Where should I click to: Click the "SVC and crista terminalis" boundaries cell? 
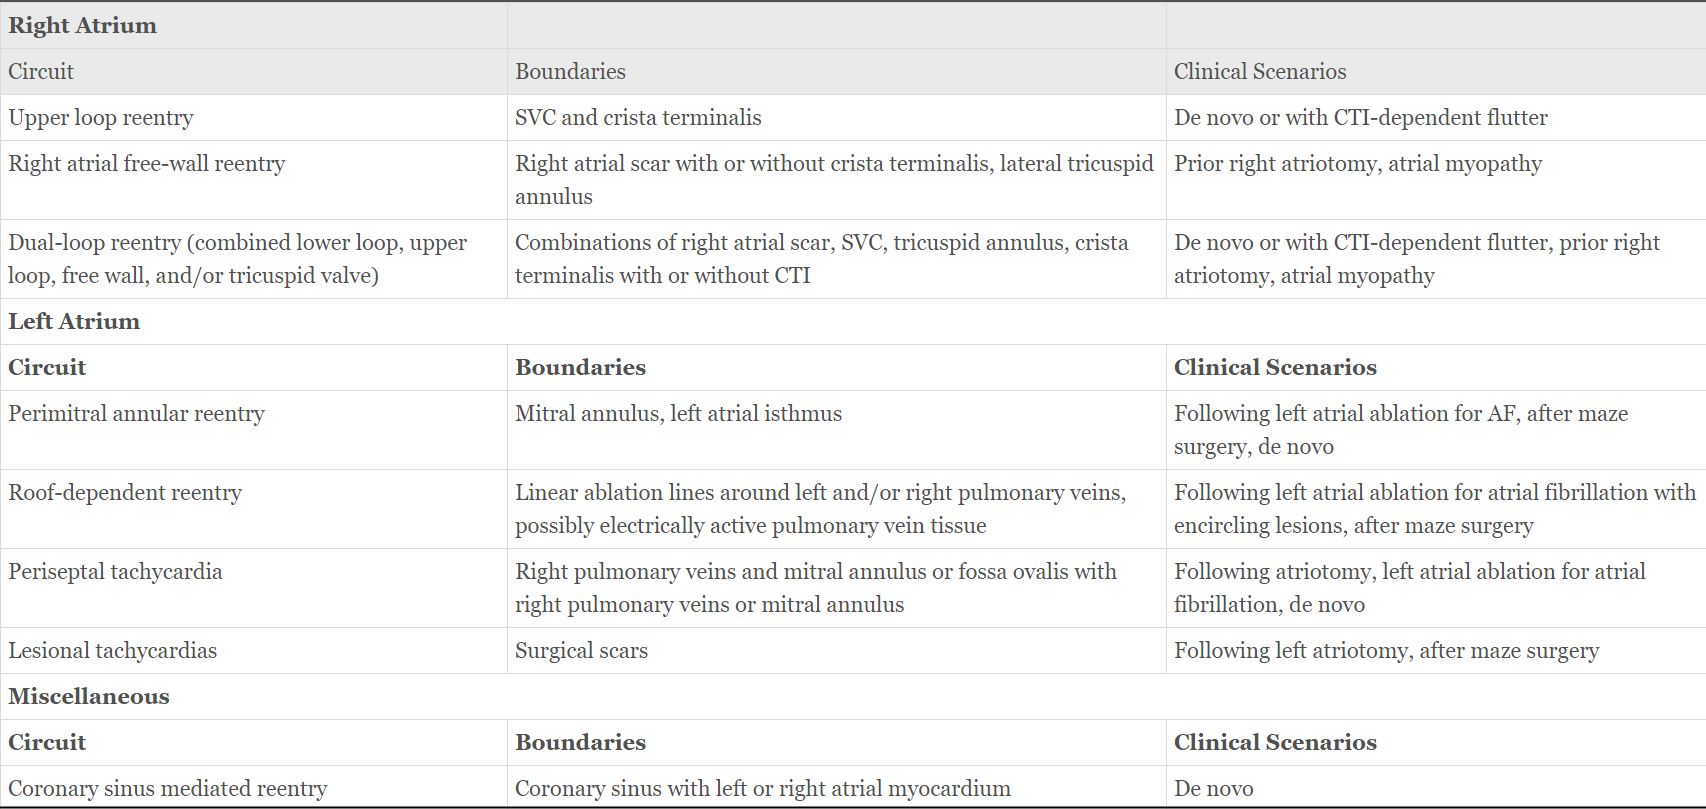(x=638, y=117)
